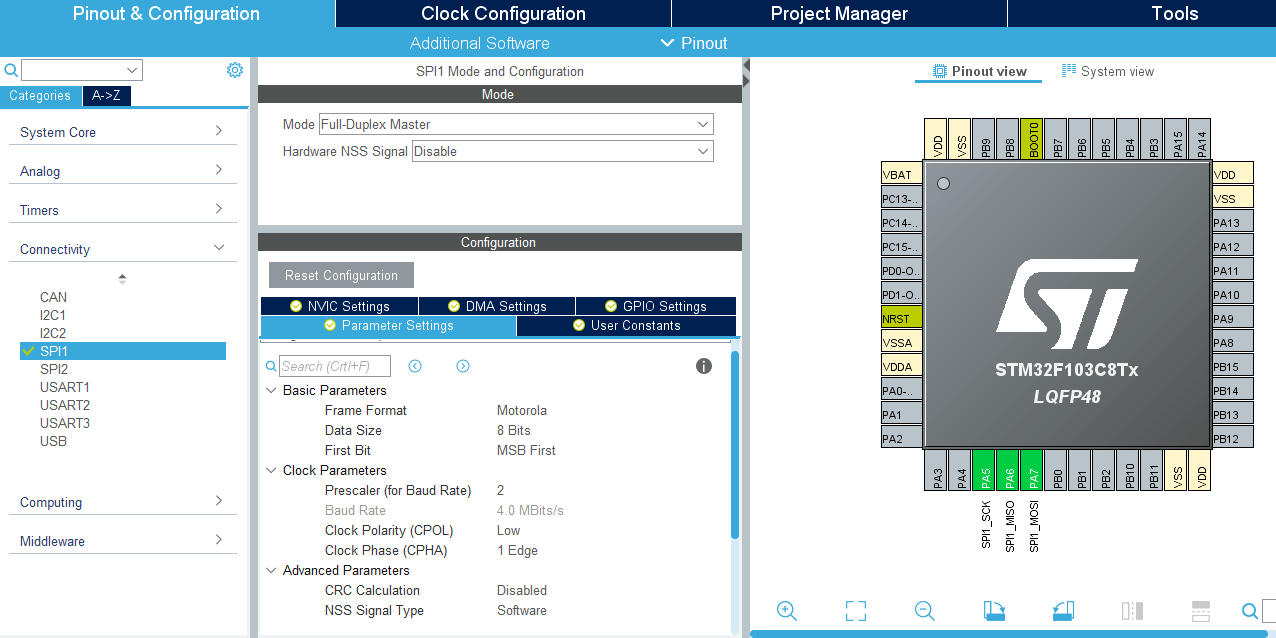Collapse the Connectivity category
This screenshot has height=638, width=1276.
[123, 249]
